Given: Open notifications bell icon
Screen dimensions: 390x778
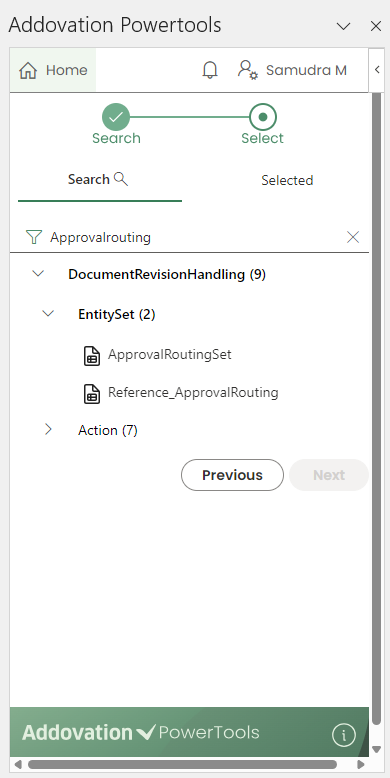Looking at the screenshot, I should coord(210,70).
